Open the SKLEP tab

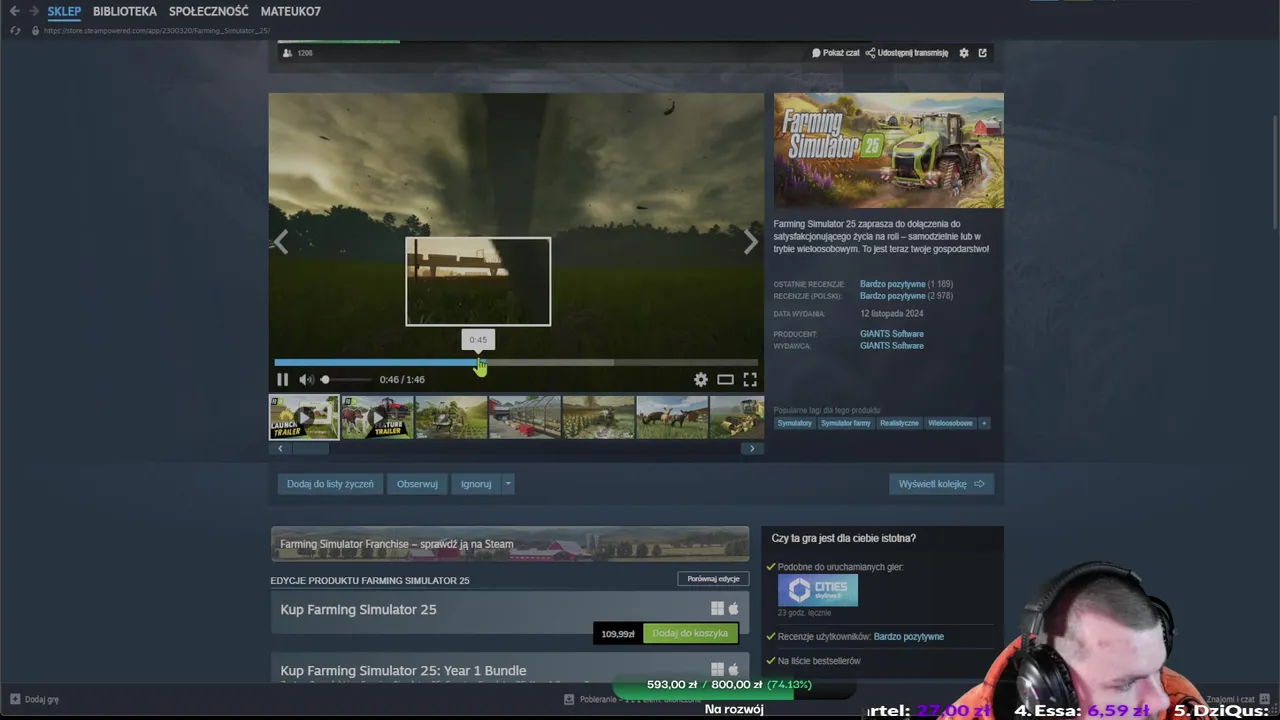click(64, 11)
